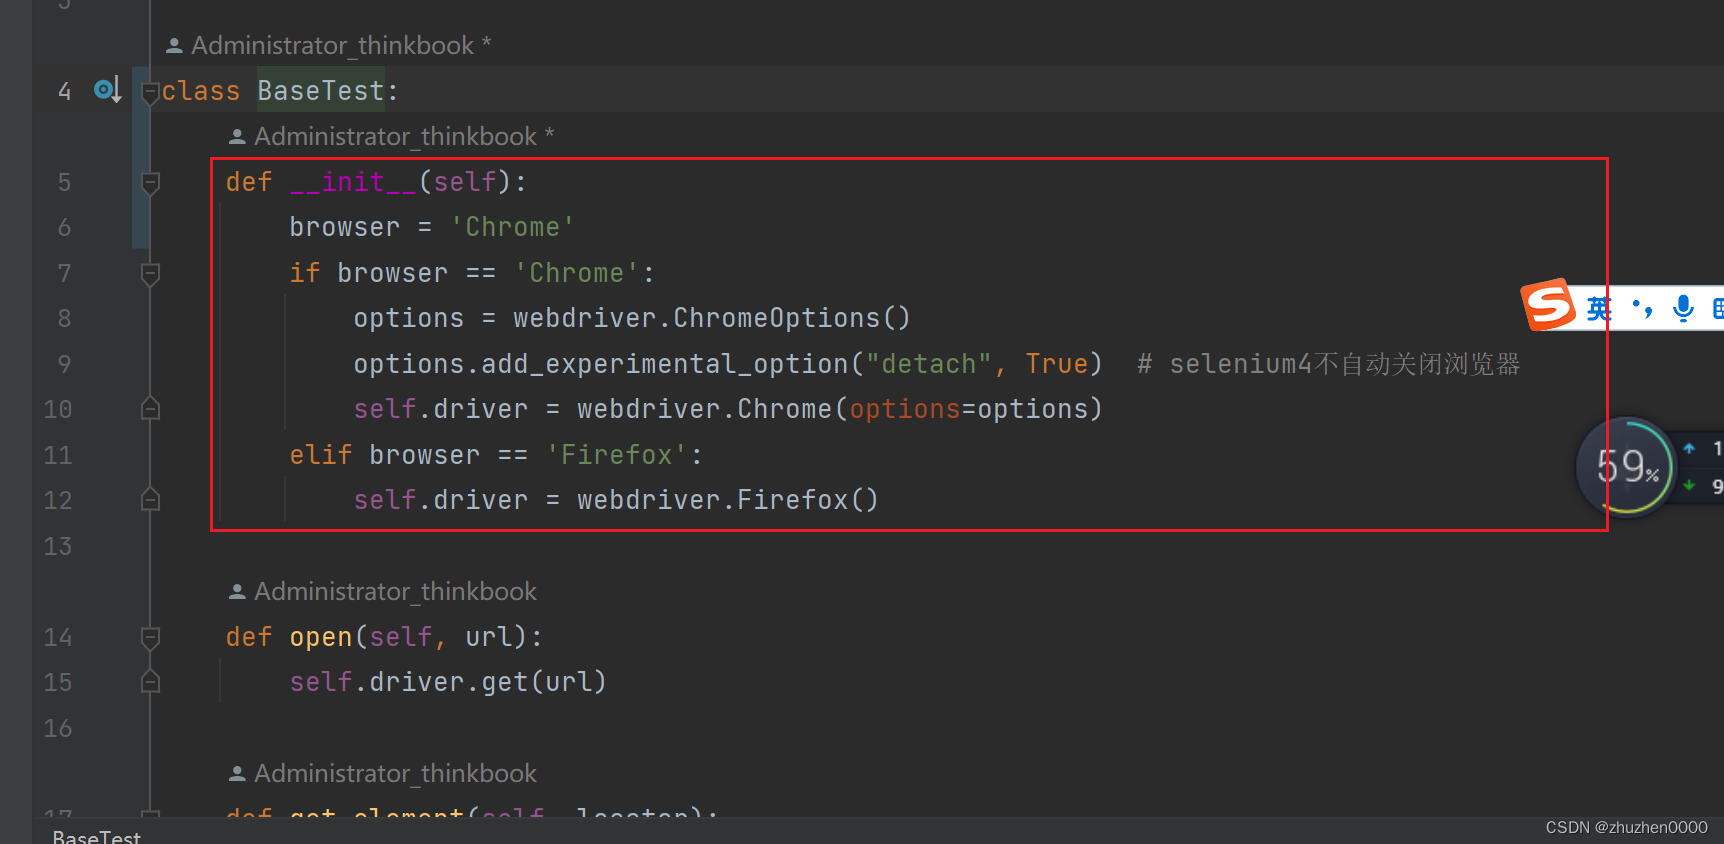This screenshot has height=844, width=1724.
Task: Collapse the __init__ method fold marker
Action: (150, 183)
